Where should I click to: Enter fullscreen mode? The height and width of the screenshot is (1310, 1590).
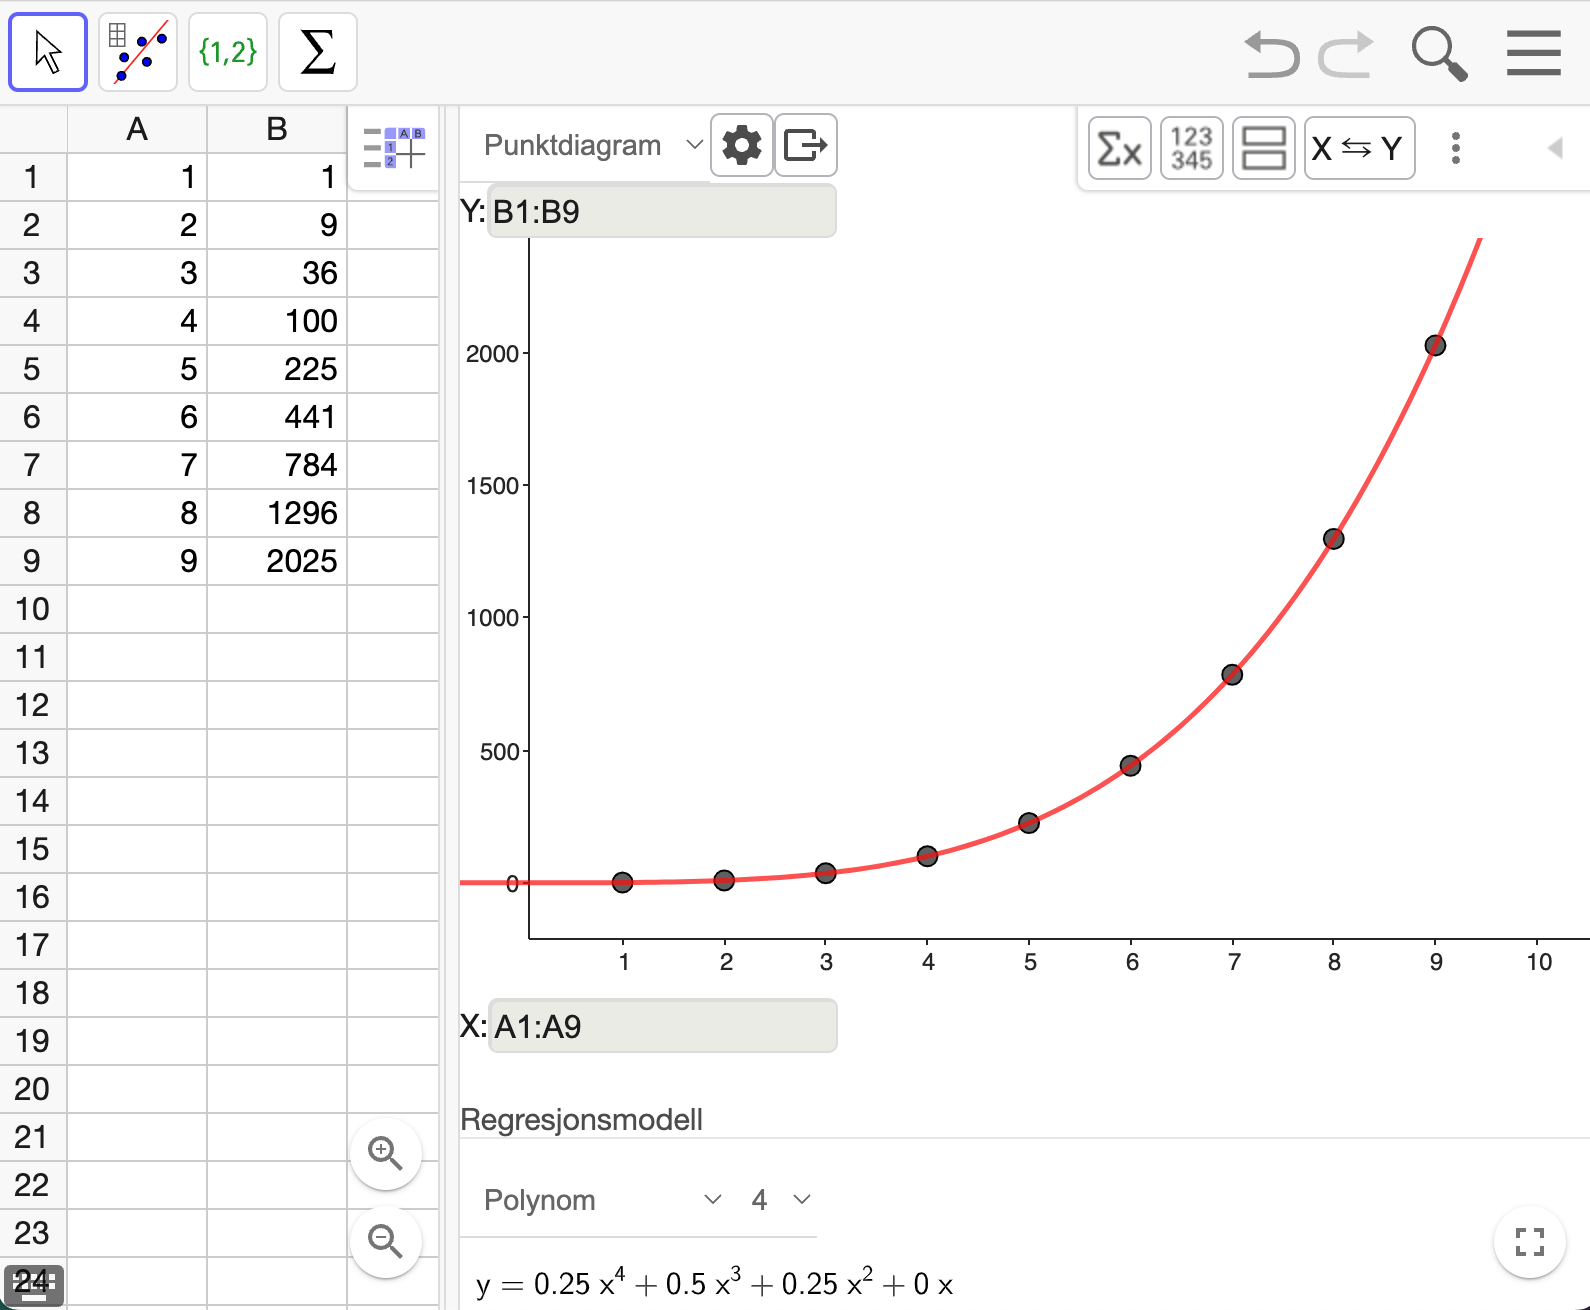[x=1530, y=1242]
